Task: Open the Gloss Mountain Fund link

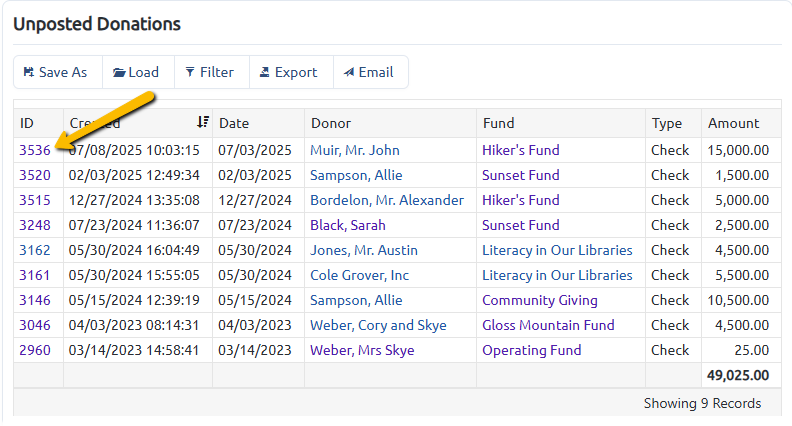Action: [548, 325]
